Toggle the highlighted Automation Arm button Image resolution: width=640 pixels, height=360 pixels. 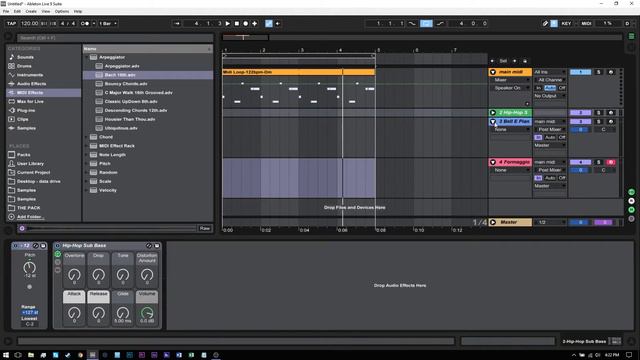coord(269,24)
